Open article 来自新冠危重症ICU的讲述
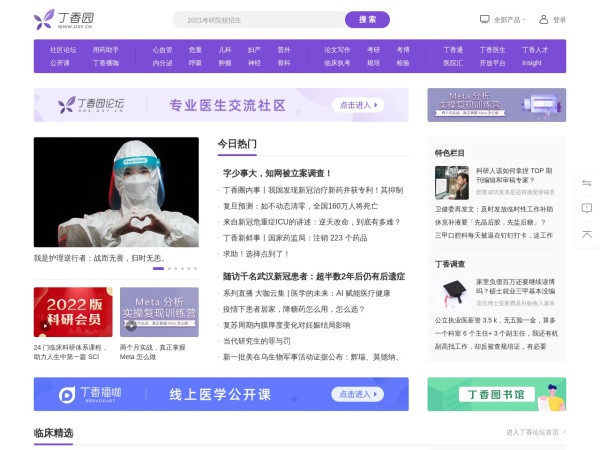 pos(311,222)
